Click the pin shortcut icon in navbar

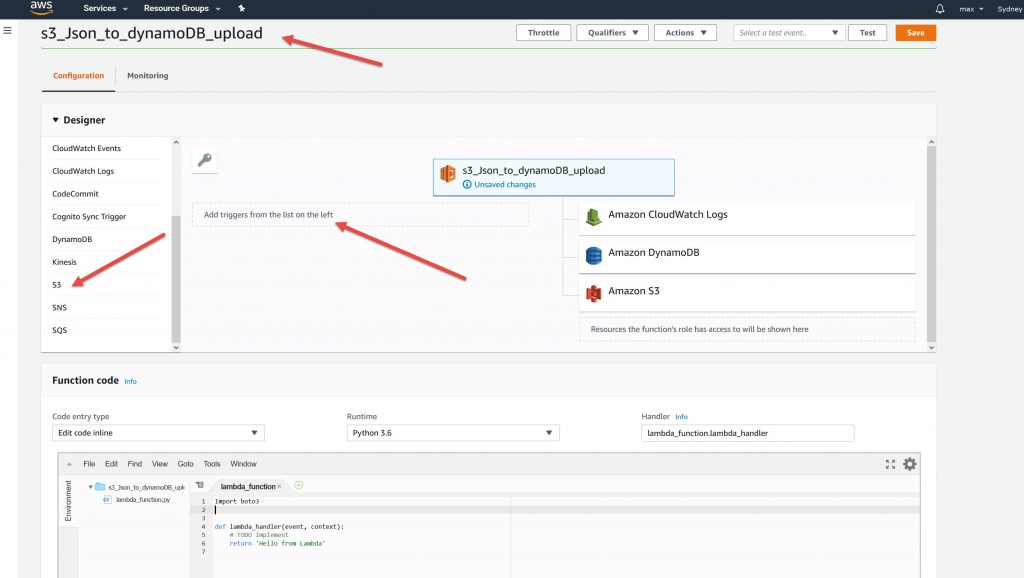pos(243,8)
